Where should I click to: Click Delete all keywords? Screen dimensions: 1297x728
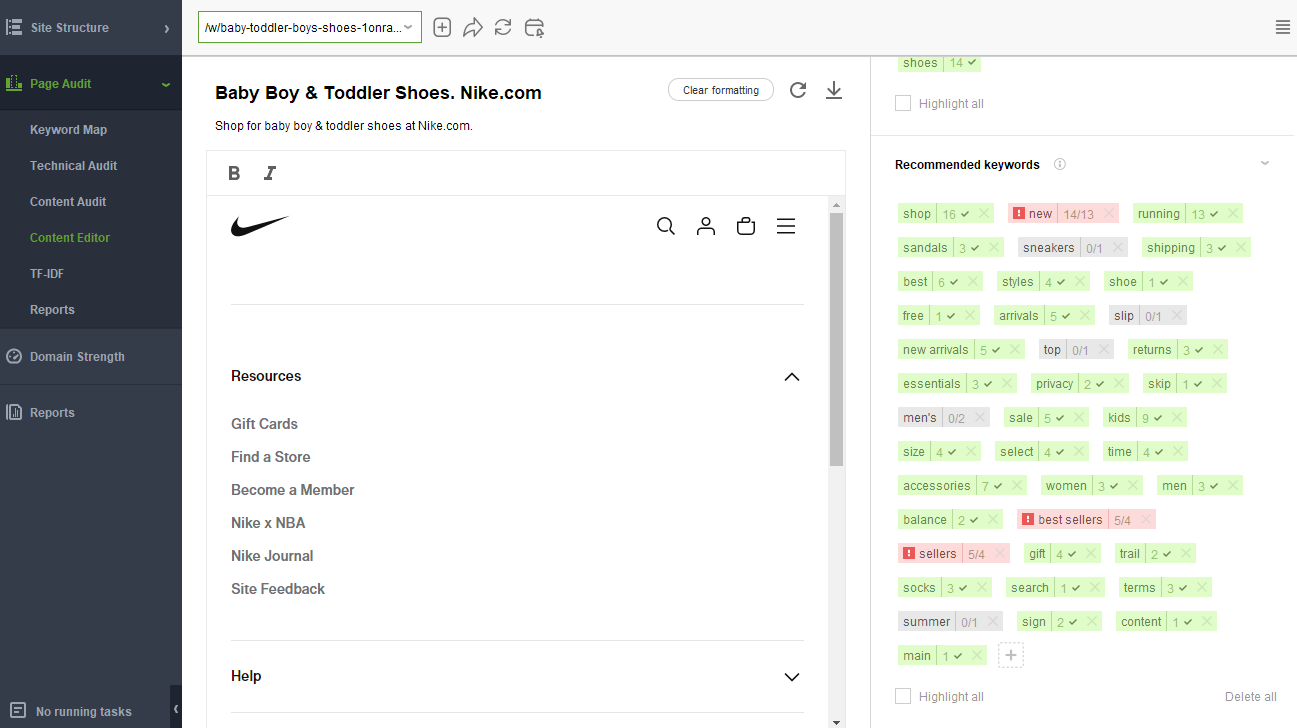pyautogui.click(x=1251, y=697)
